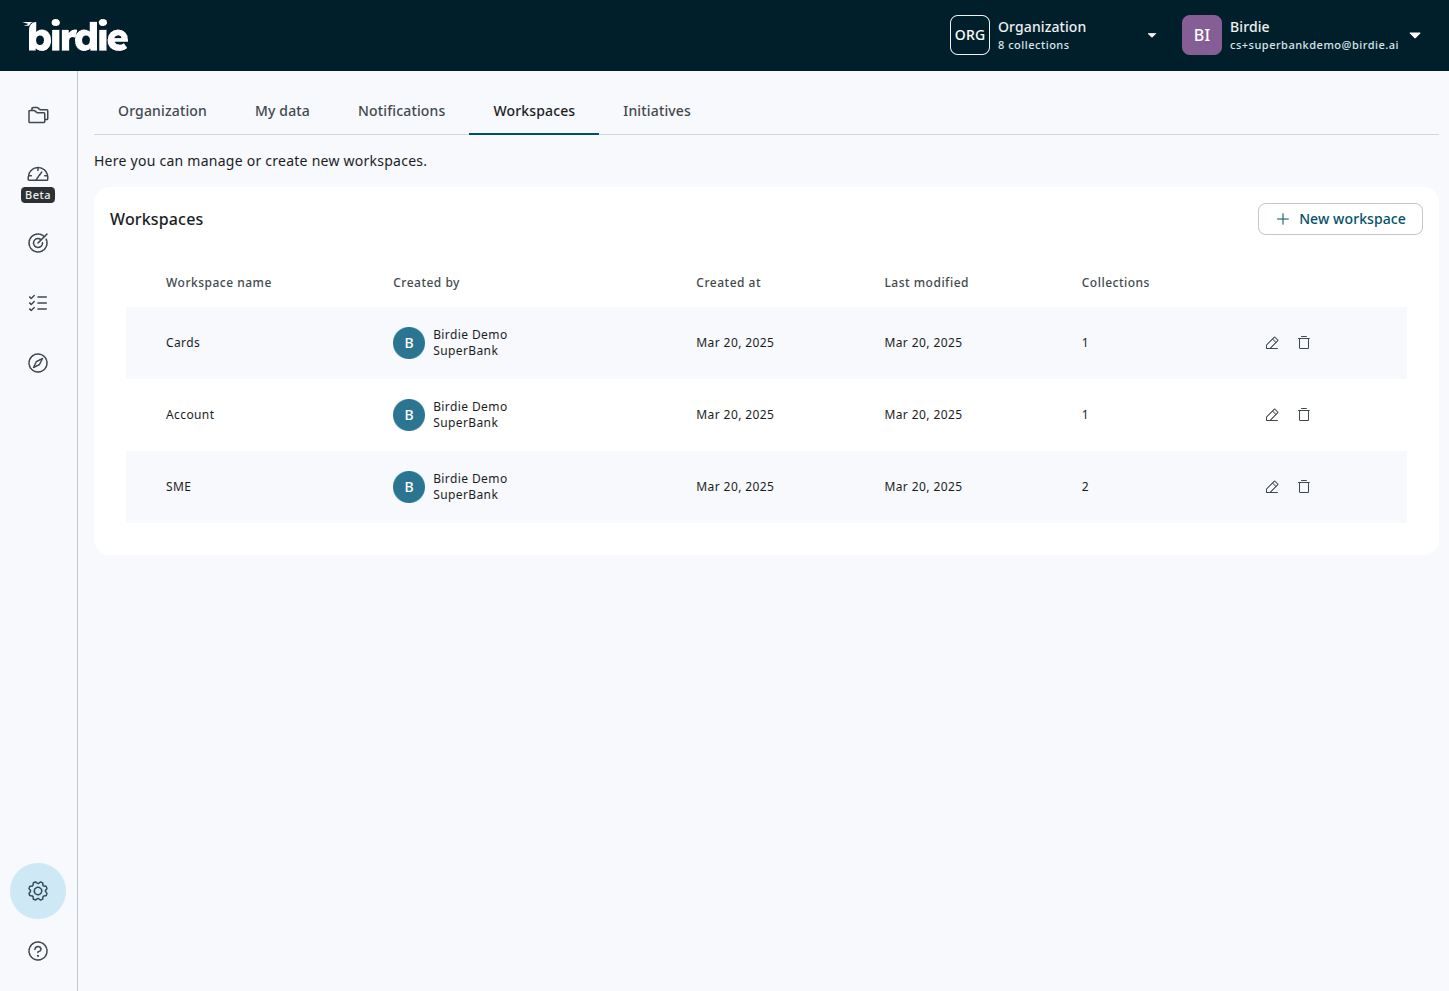Screen dimensions: 1449x991
Task: Open the folders icon in sidebar
Action: (x=38, y=115)
